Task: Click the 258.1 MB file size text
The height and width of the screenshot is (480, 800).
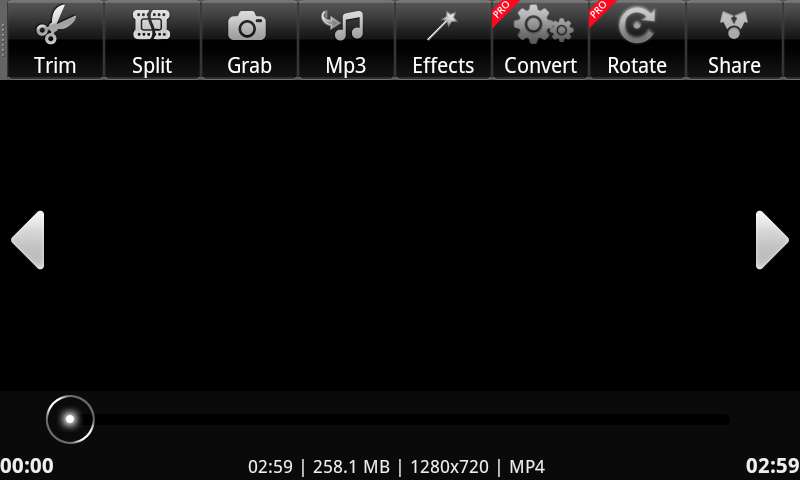Action: tap(351, 467)
